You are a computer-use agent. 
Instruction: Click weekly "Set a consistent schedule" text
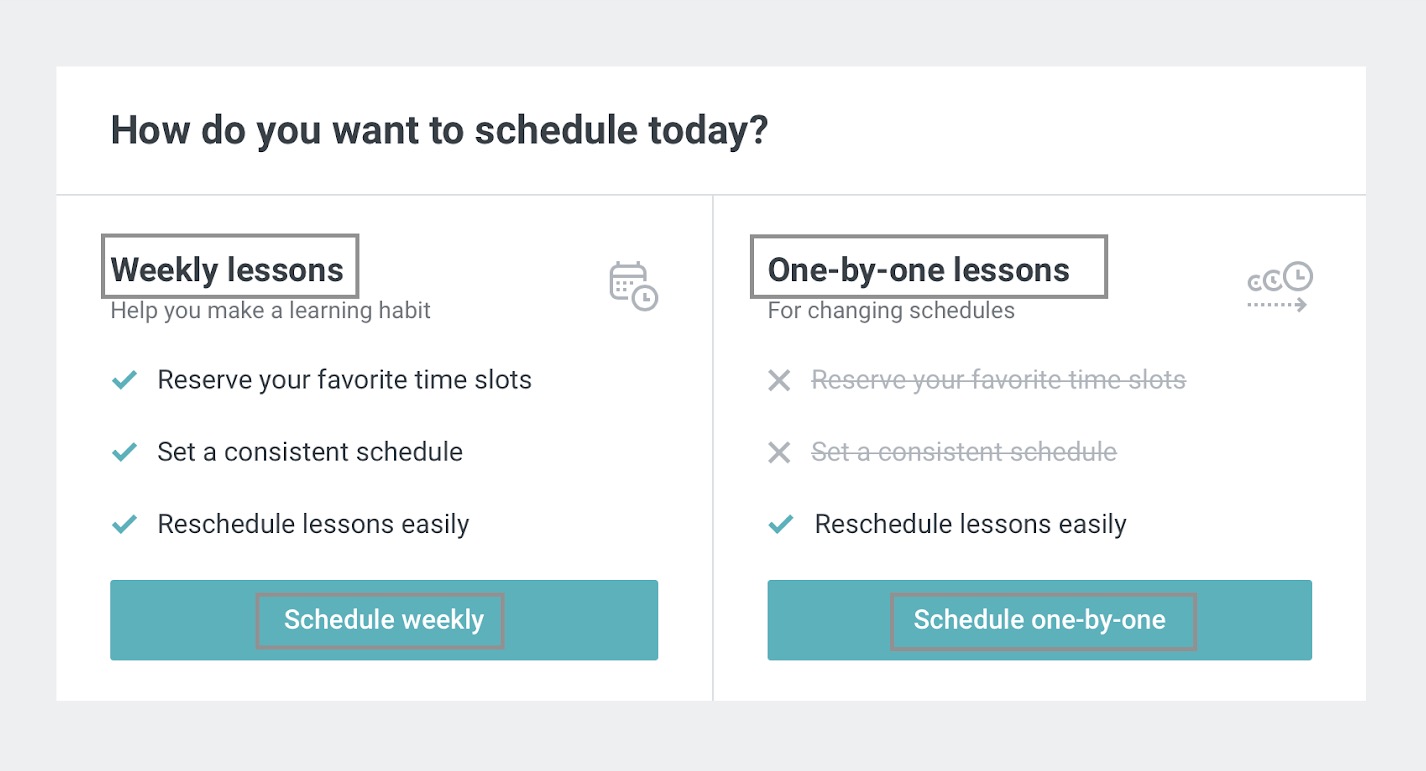pyautogui.click(x=310, y=452)
